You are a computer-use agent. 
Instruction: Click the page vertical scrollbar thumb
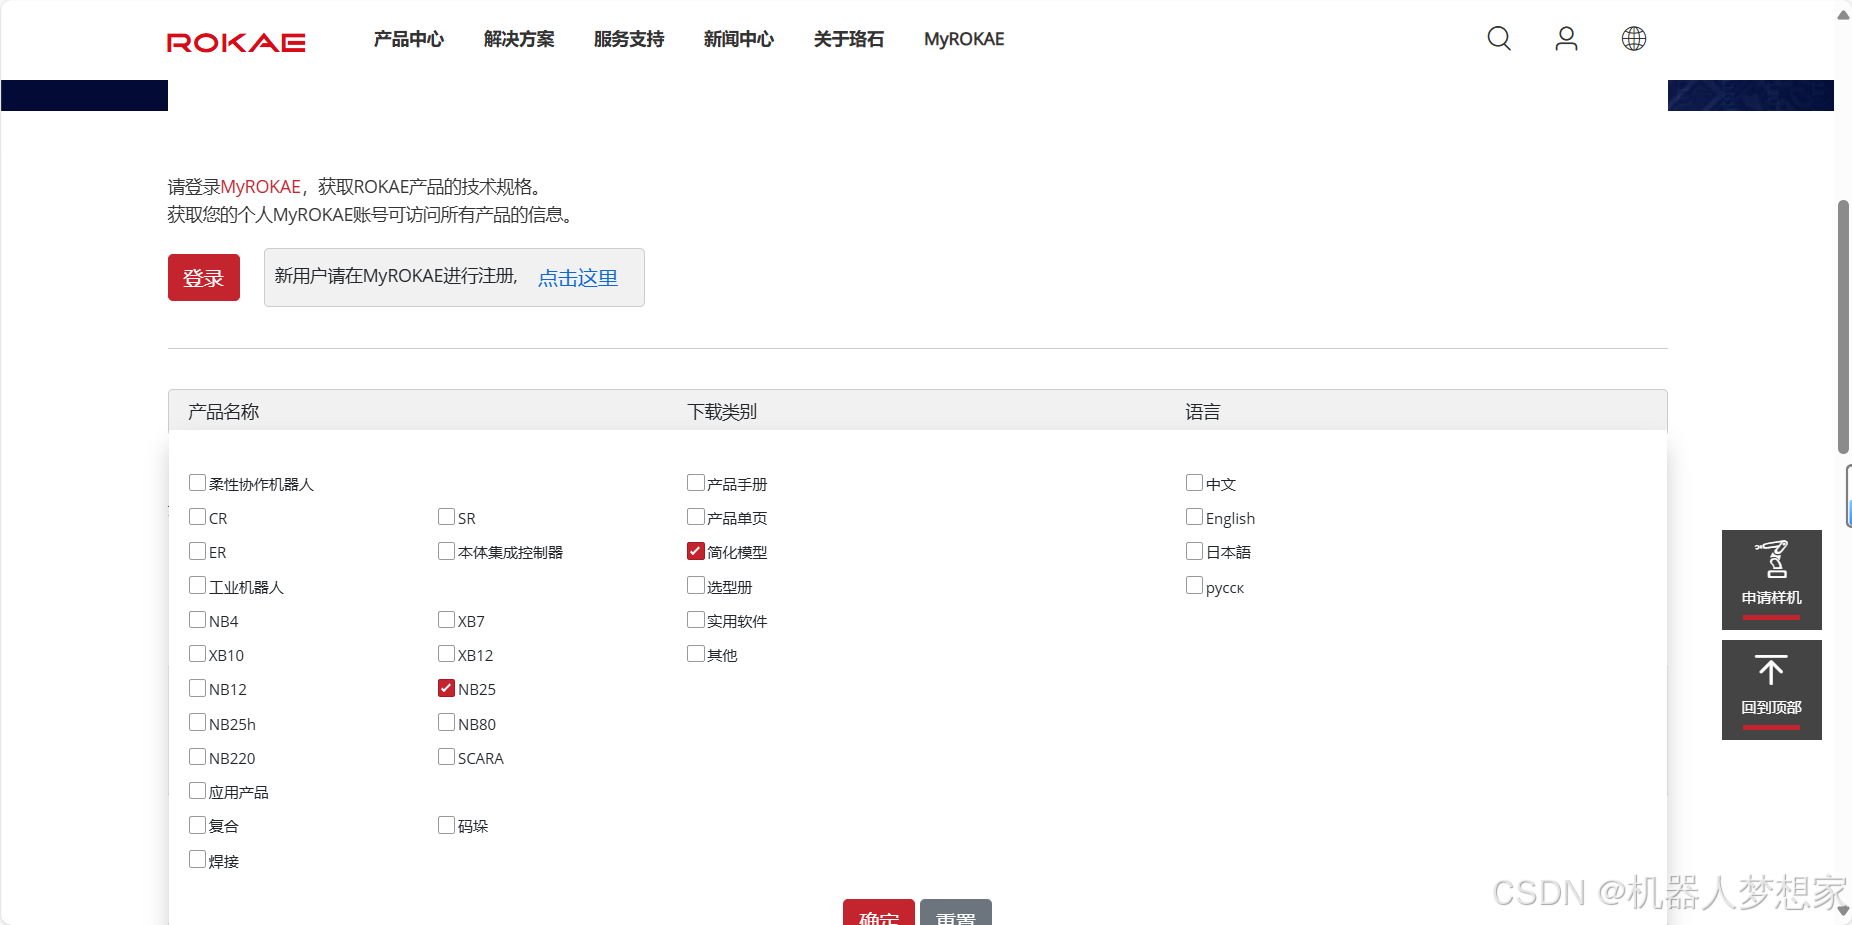click(x=1843, y=327)
